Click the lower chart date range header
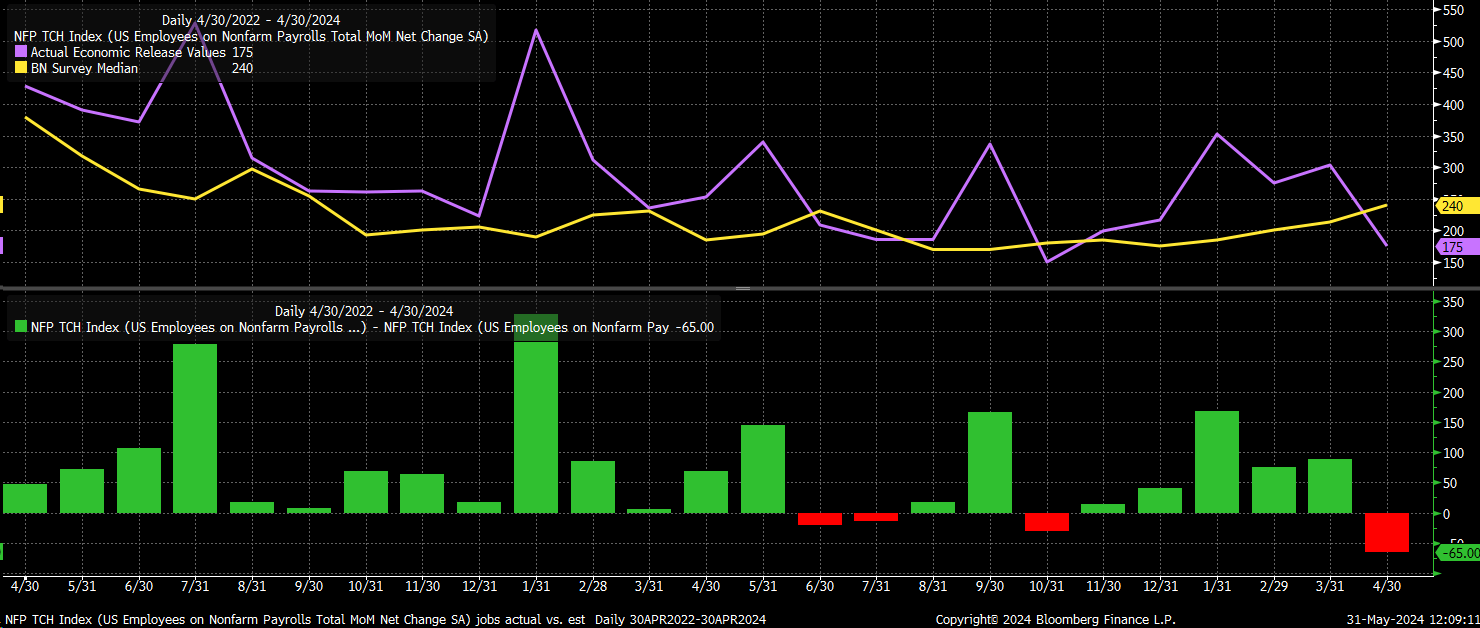This screenshot has width=1480, height=628. (364, 311)
